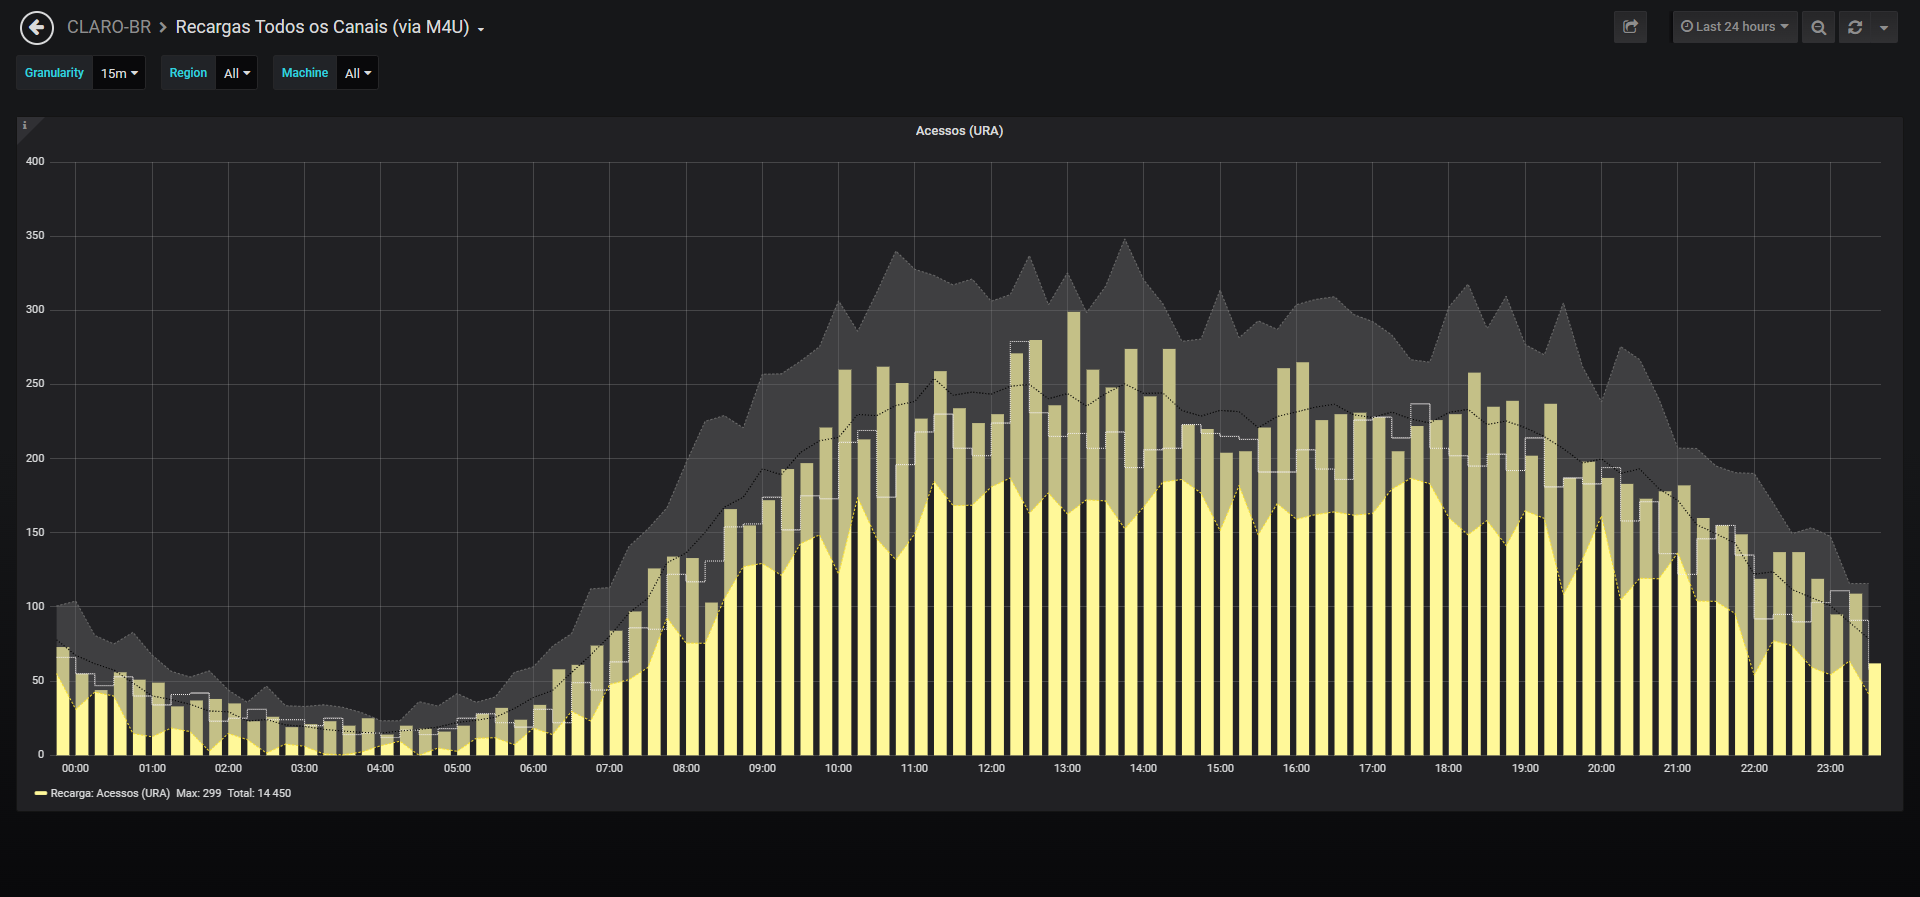
Task: Toggle the Recarga: Acessos (URA) legend series
Action: [110, 793]
